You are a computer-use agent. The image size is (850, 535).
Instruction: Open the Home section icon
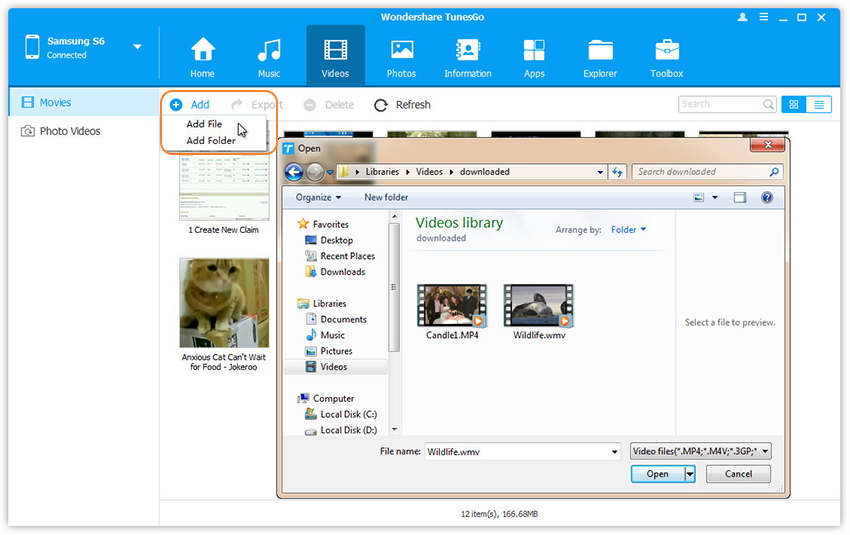203,50
